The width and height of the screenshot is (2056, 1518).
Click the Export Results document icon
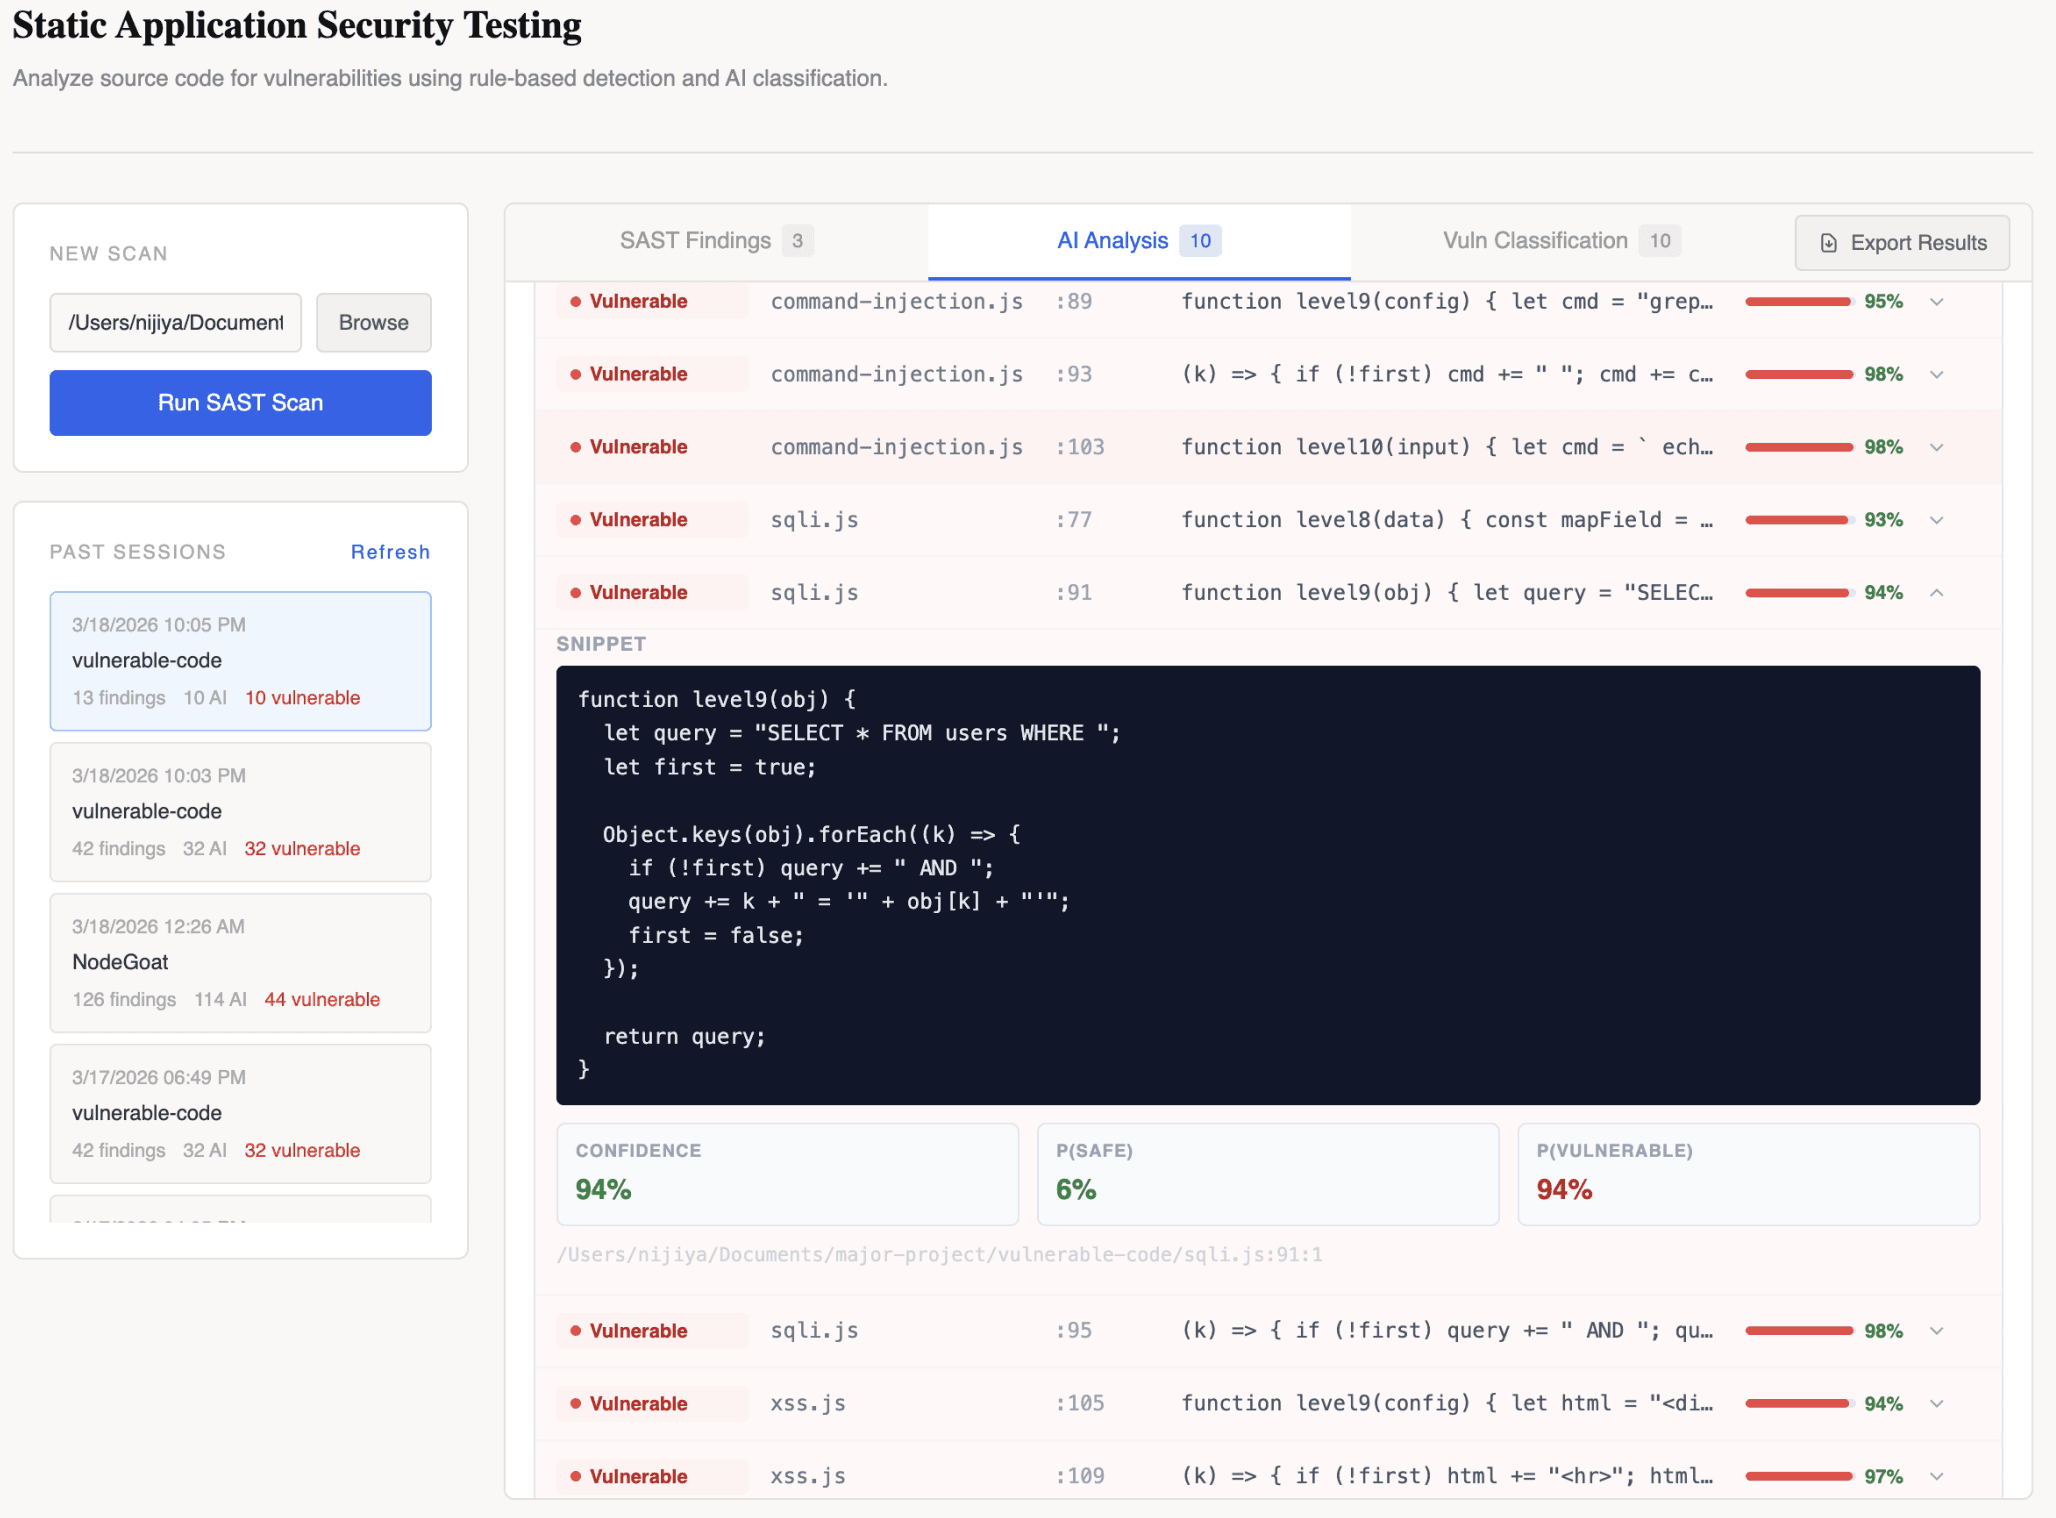click(x=1828, y=243)
